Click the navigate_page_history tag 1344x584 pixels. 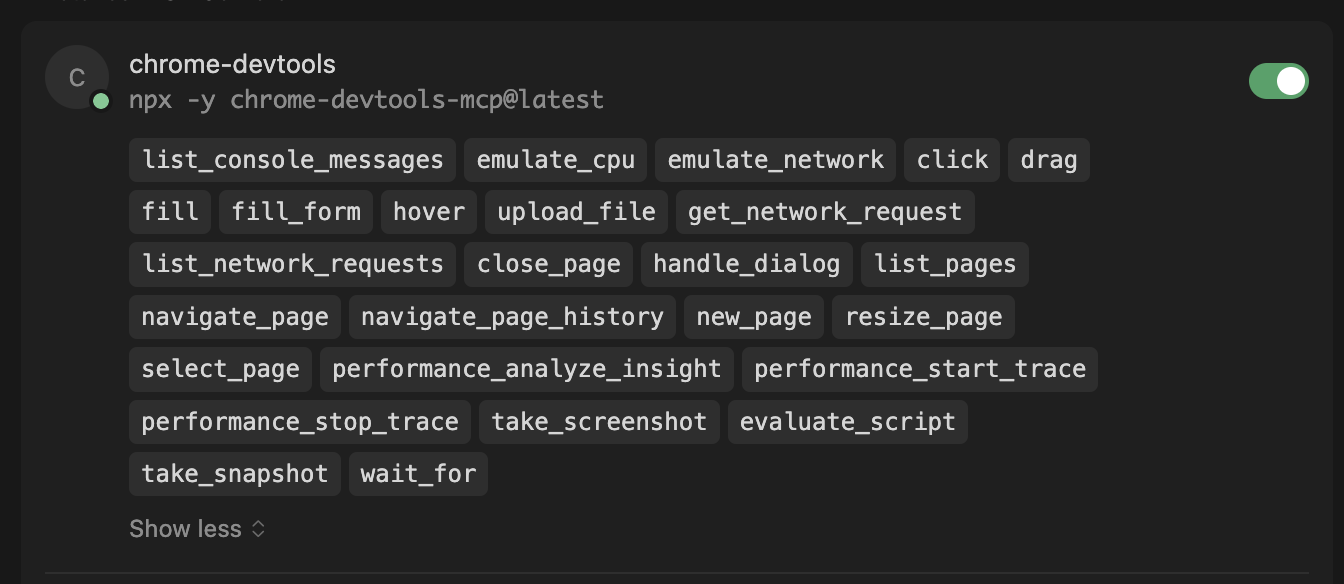pos(512,317)
